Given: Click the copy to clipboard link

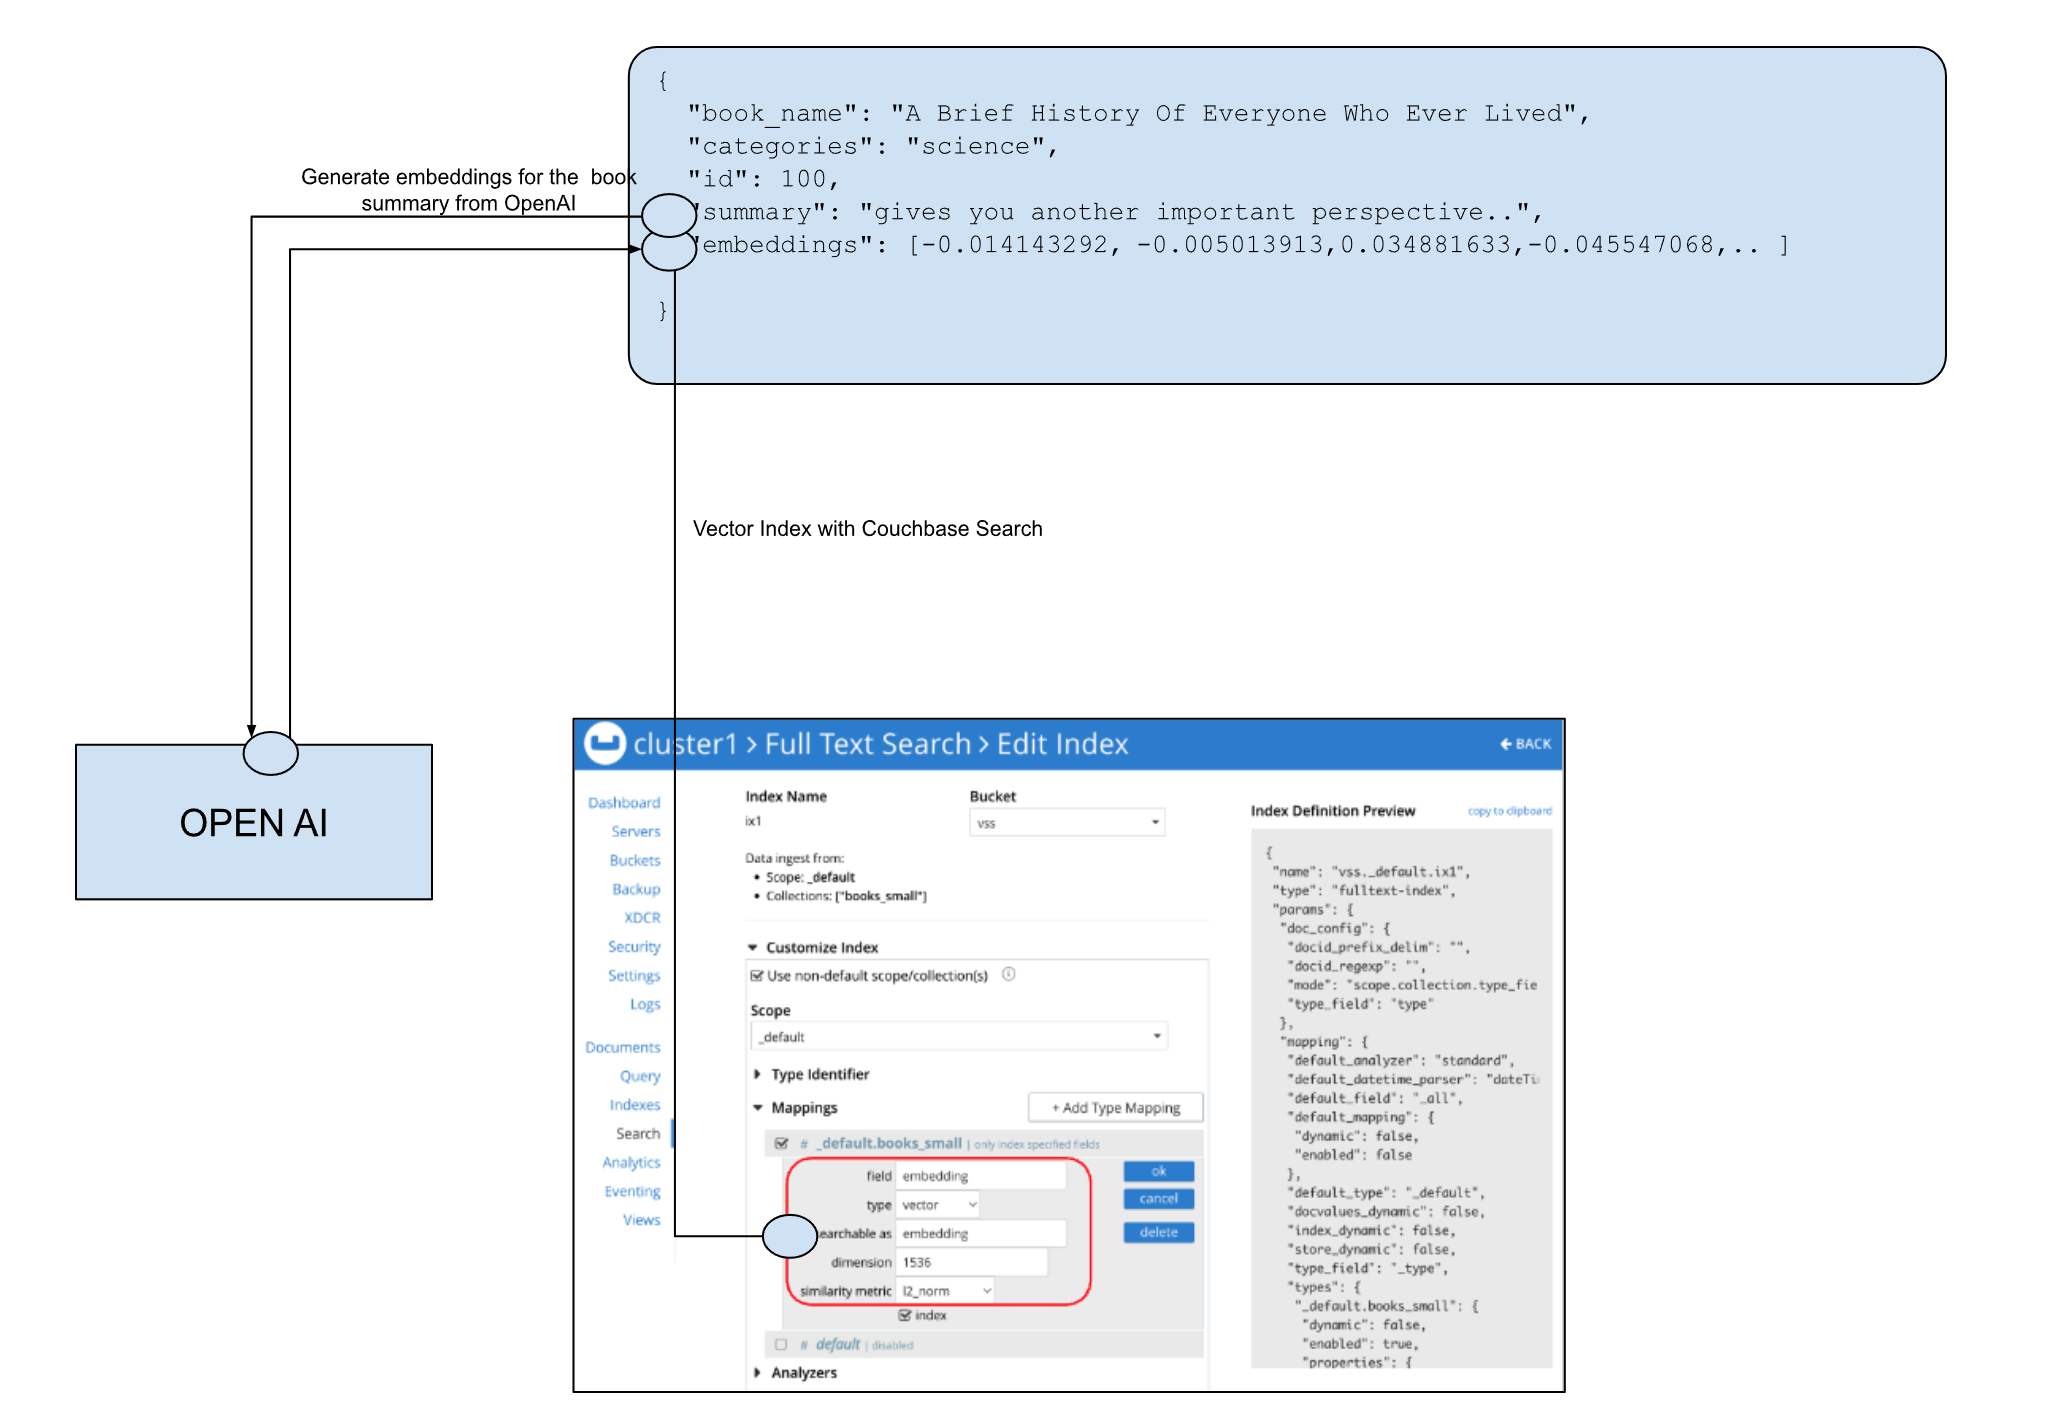Looking at the screenshot, I should (x=1509, y=811).
